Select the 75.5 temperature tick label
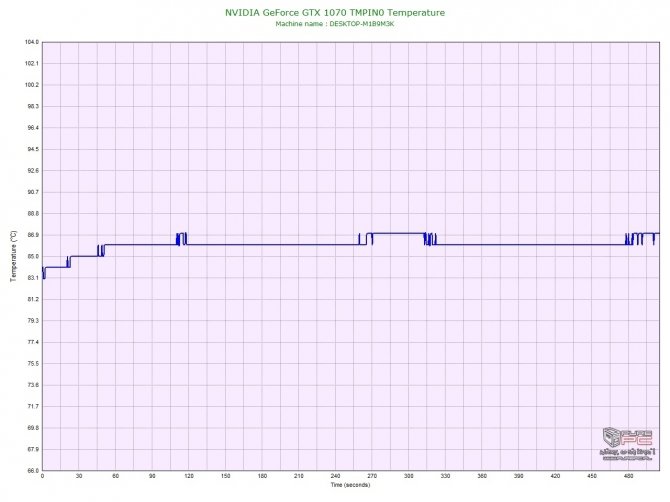The height and width of the screenshot is (502, 670). (33, 364)
